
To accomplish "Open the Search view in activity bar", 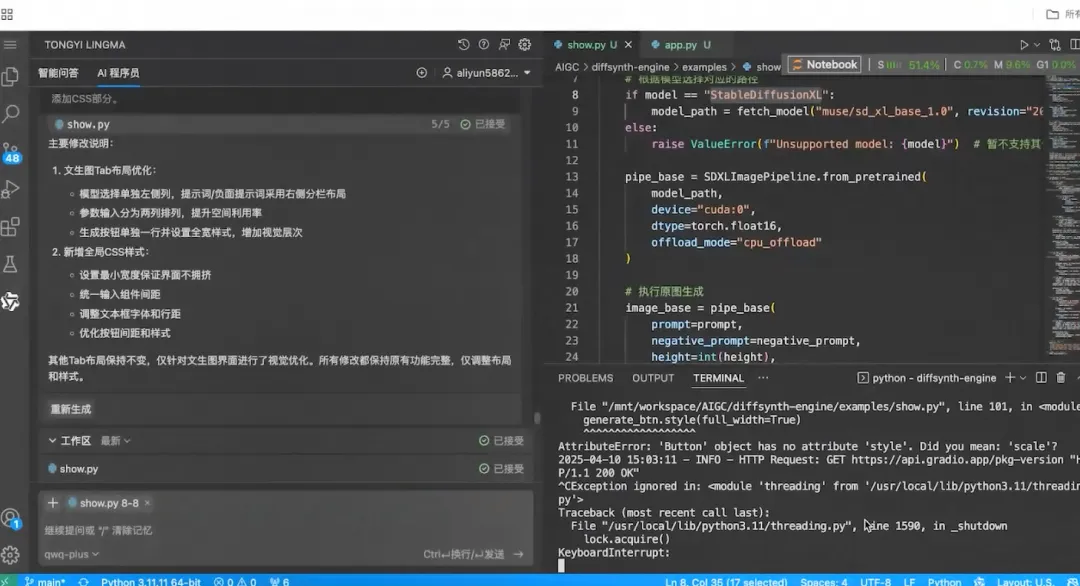I will (x=10, y=114).
